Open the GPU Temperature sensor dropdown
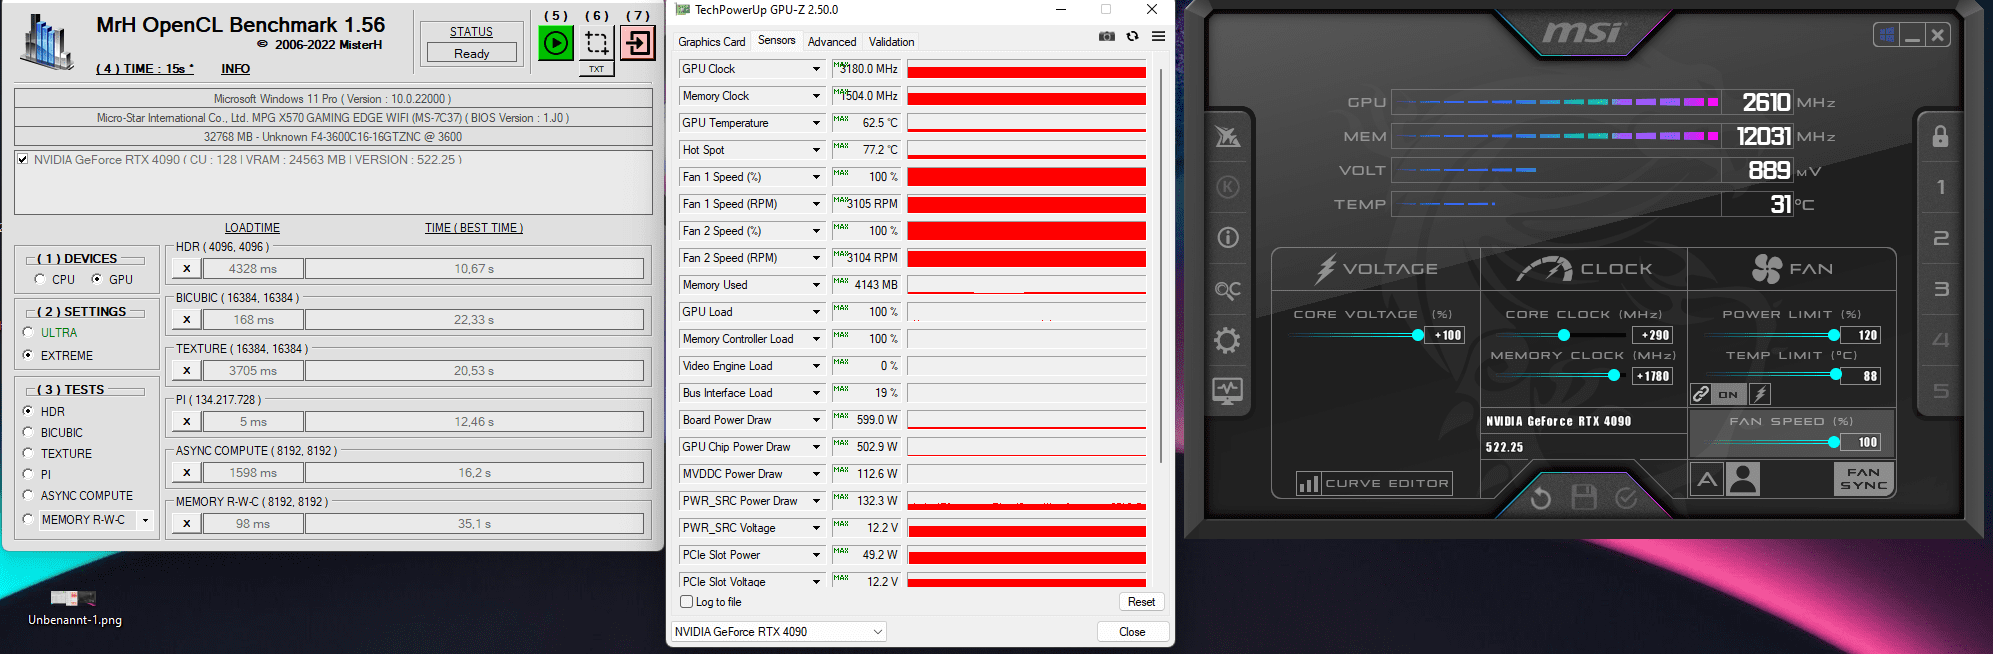 [x=816, y=123]
